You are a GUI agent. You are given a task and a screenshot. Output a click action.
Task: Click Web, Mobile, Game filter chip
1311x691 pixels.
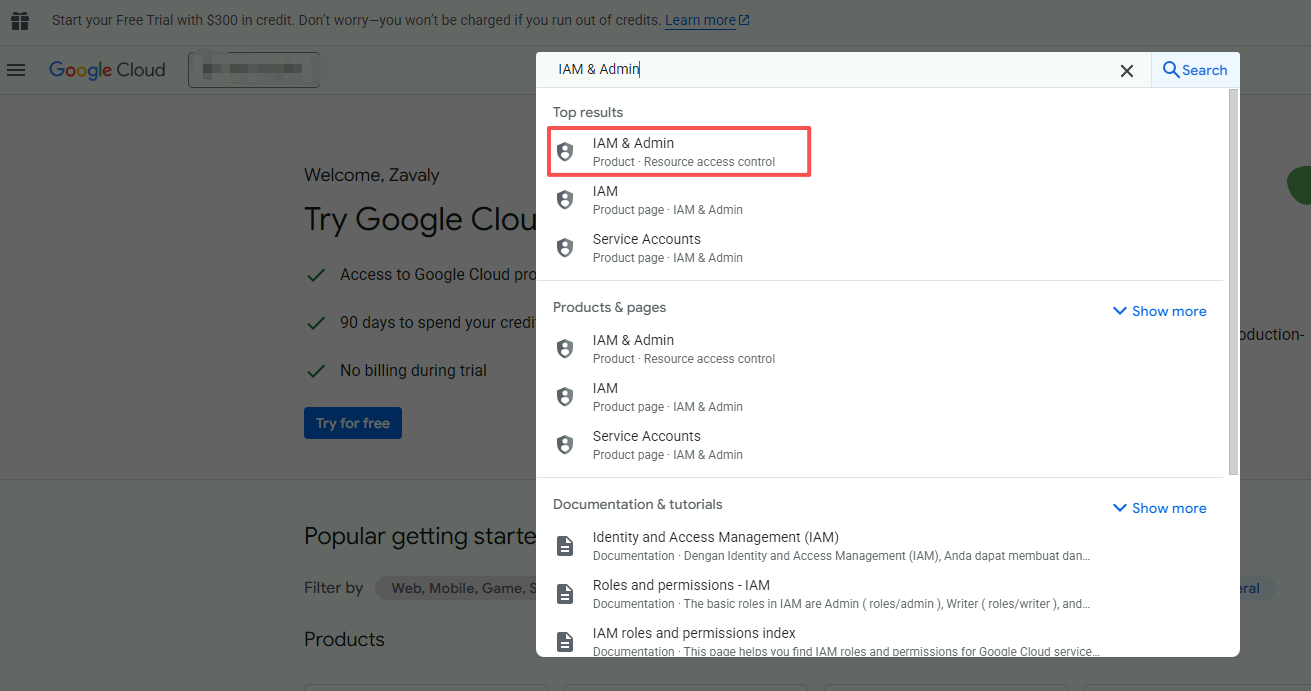click(x=457, y=588)
